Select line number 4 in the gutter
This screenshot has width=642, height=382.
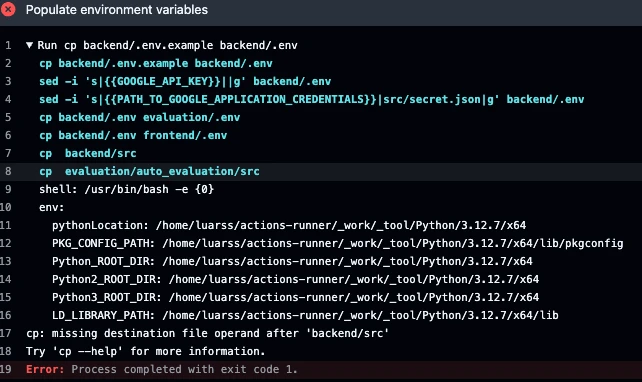tap(8, 99)
